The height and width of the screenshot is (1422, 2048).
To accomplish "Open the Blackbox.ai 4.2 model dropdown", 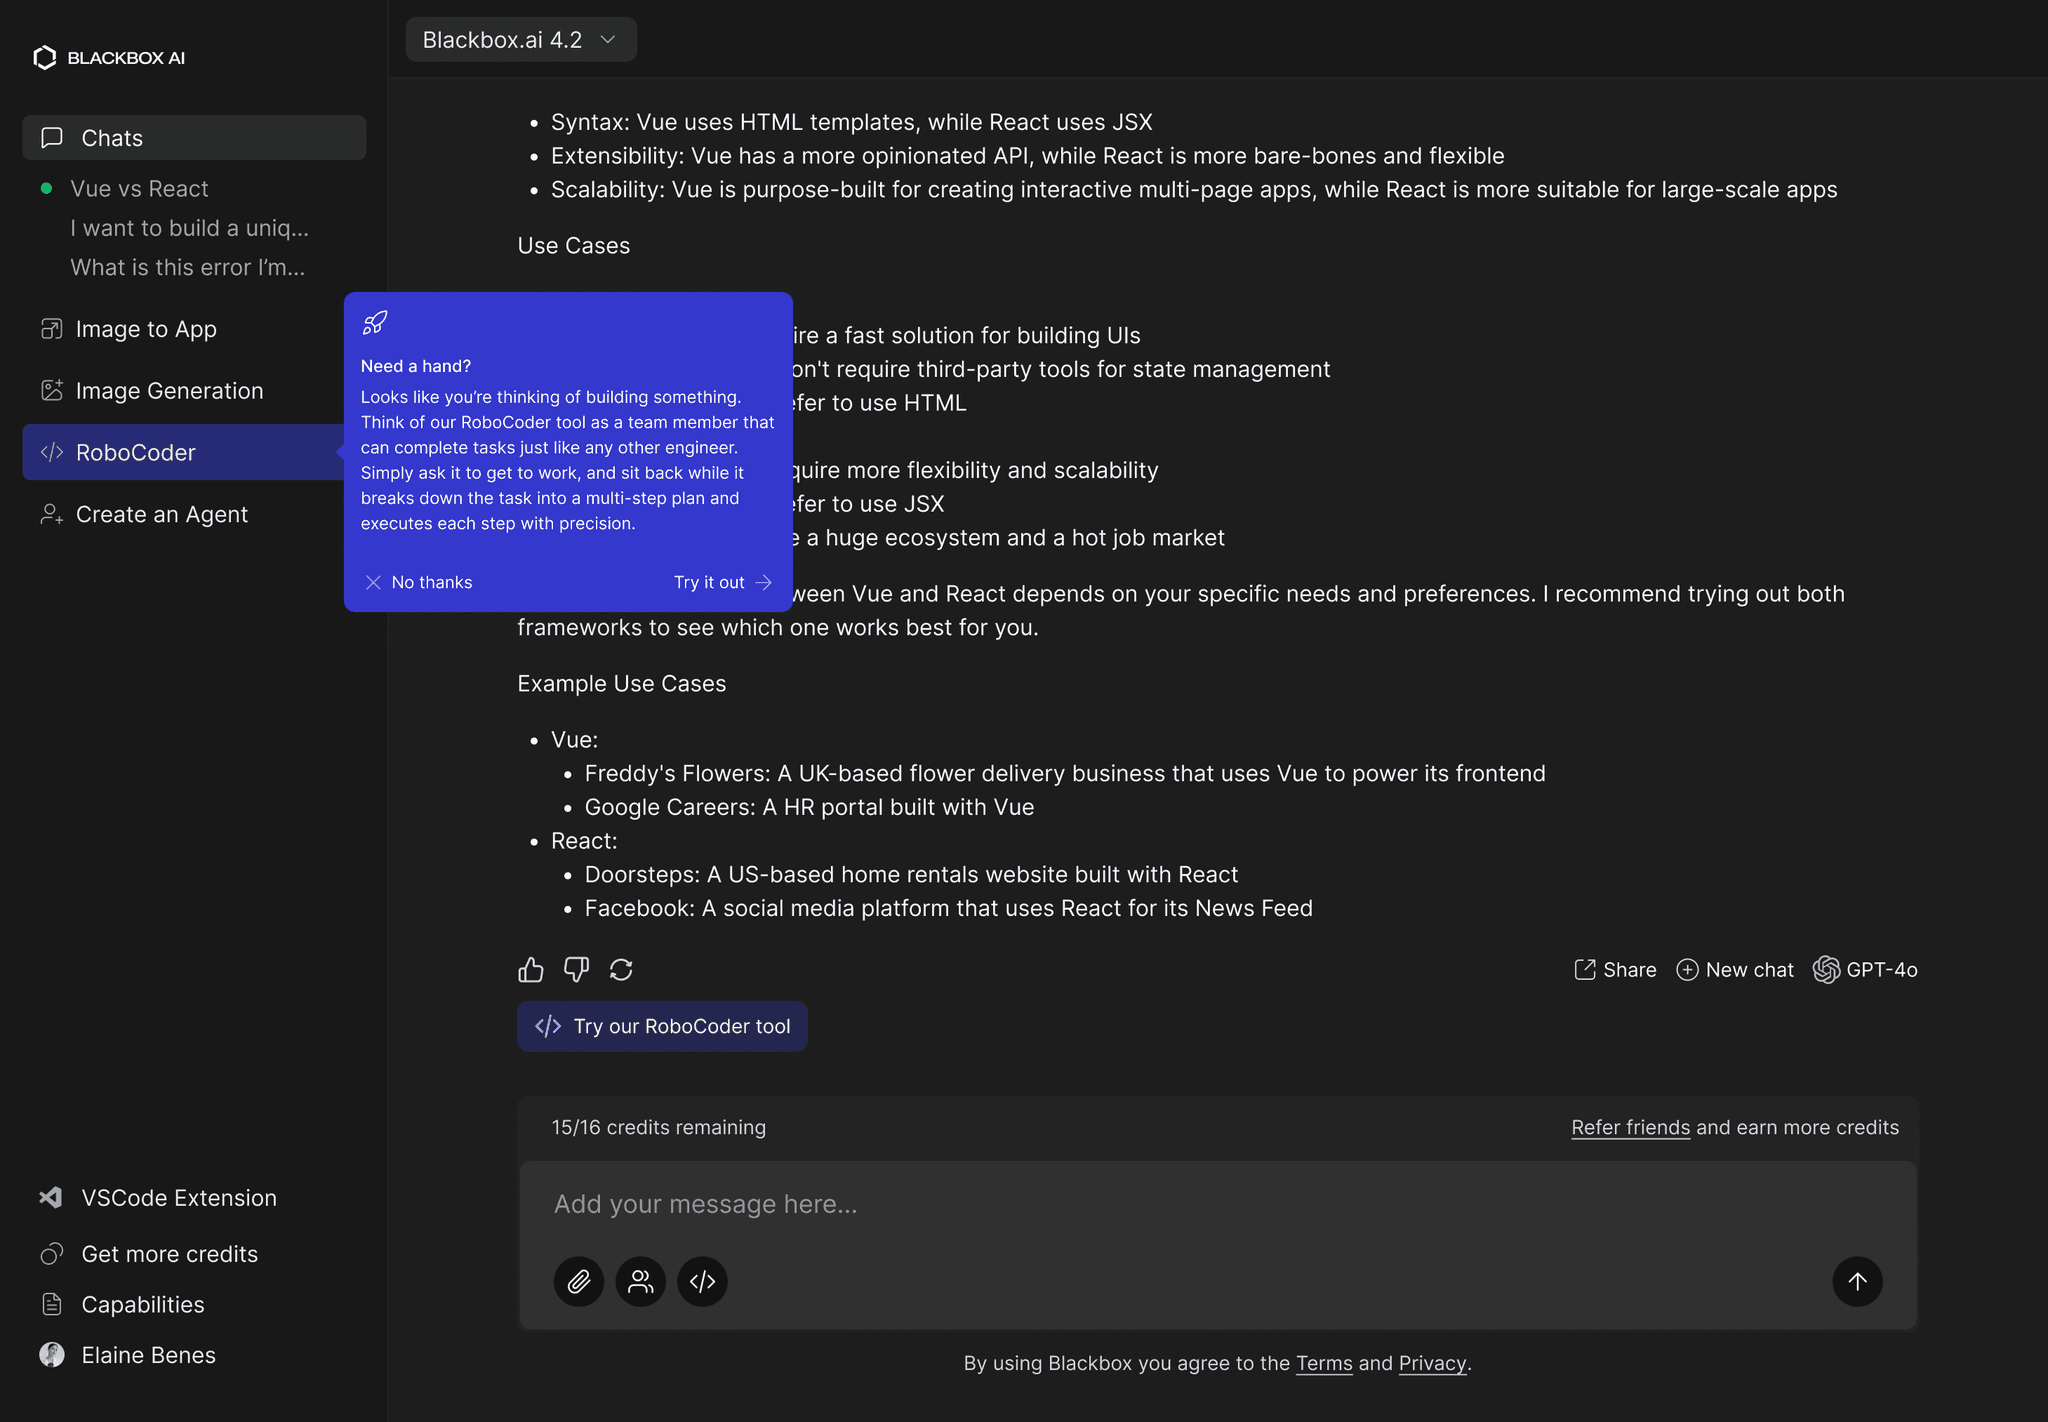I will coord(521,40).
